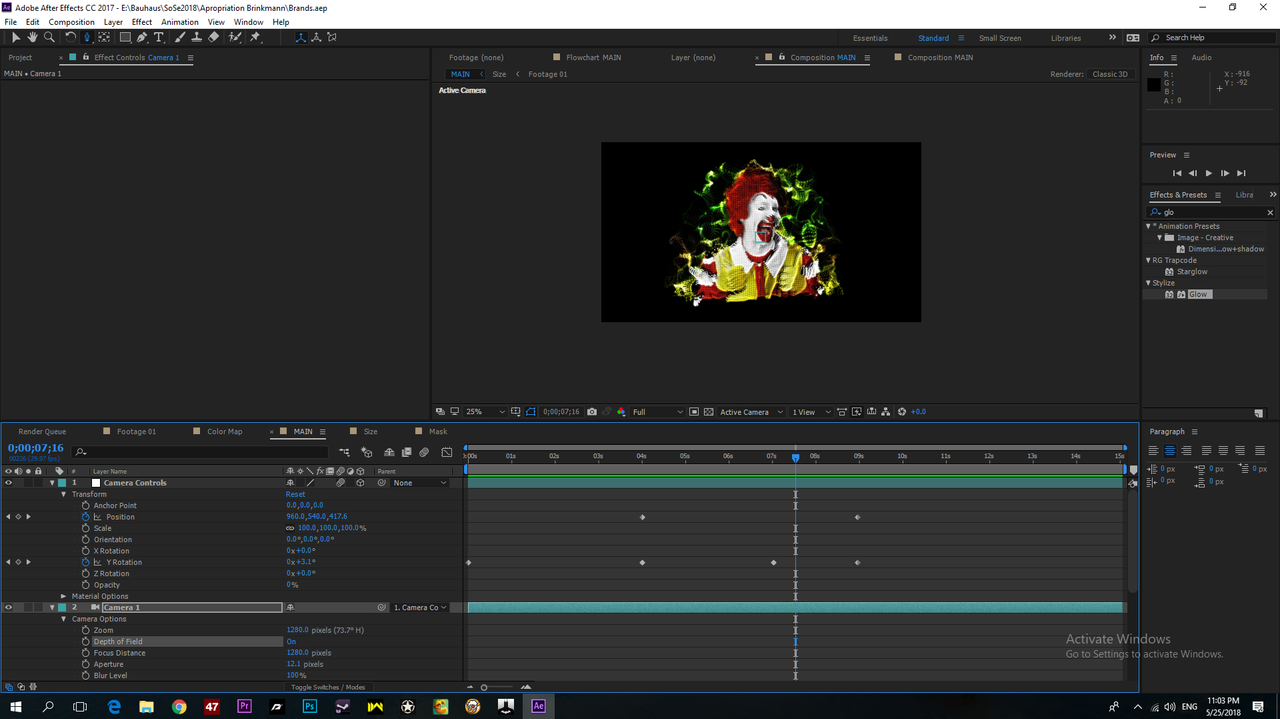
Task: Toggle the Scale constrain proportions link
Action: click(x=290, y=528)
